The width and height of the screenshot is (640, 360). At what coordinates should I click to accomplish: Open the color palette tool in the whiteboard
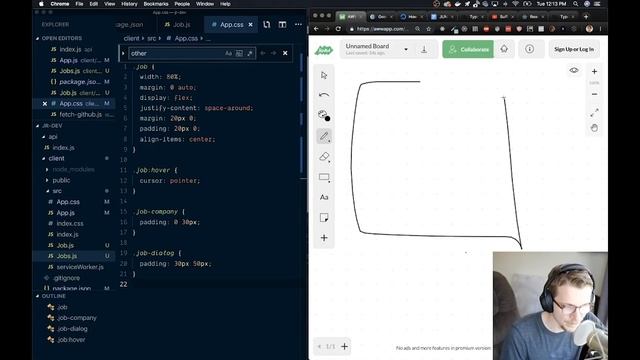(324, 116)
